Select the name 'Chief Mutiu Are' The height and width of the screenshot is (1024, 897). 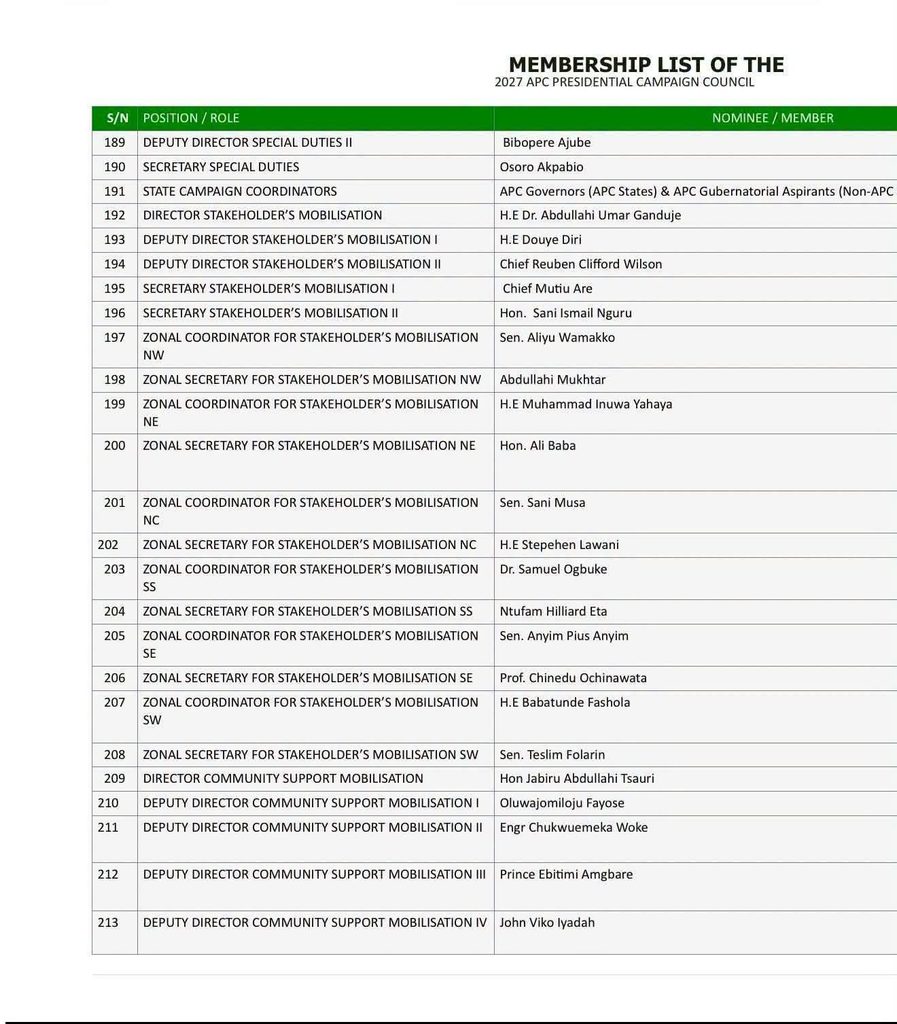coord(547,289)
